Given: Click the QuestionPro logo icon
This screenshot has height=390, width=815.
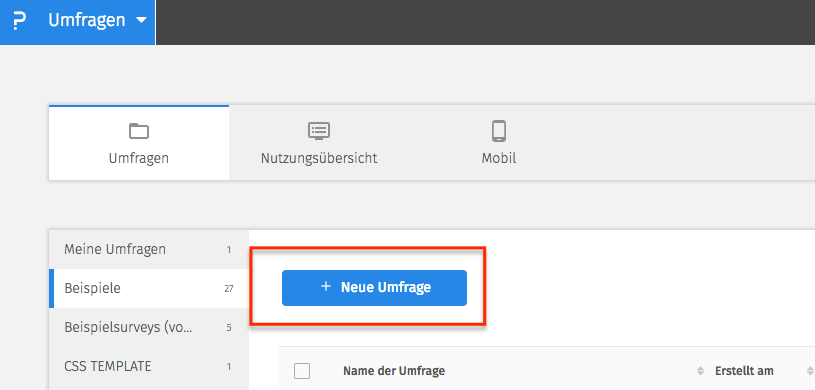Looking at the screenshot, I should [x=19, y=21].
